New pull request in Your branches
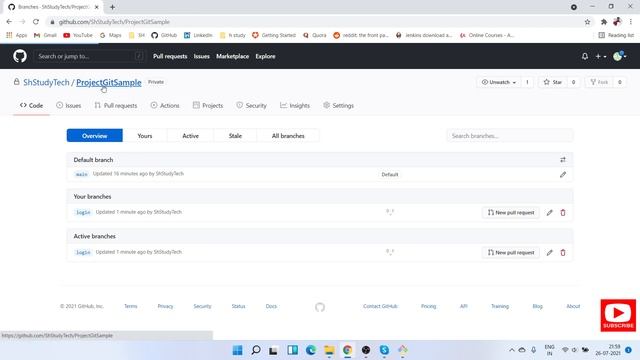The image size is (640, 360). tap(511, 212)
